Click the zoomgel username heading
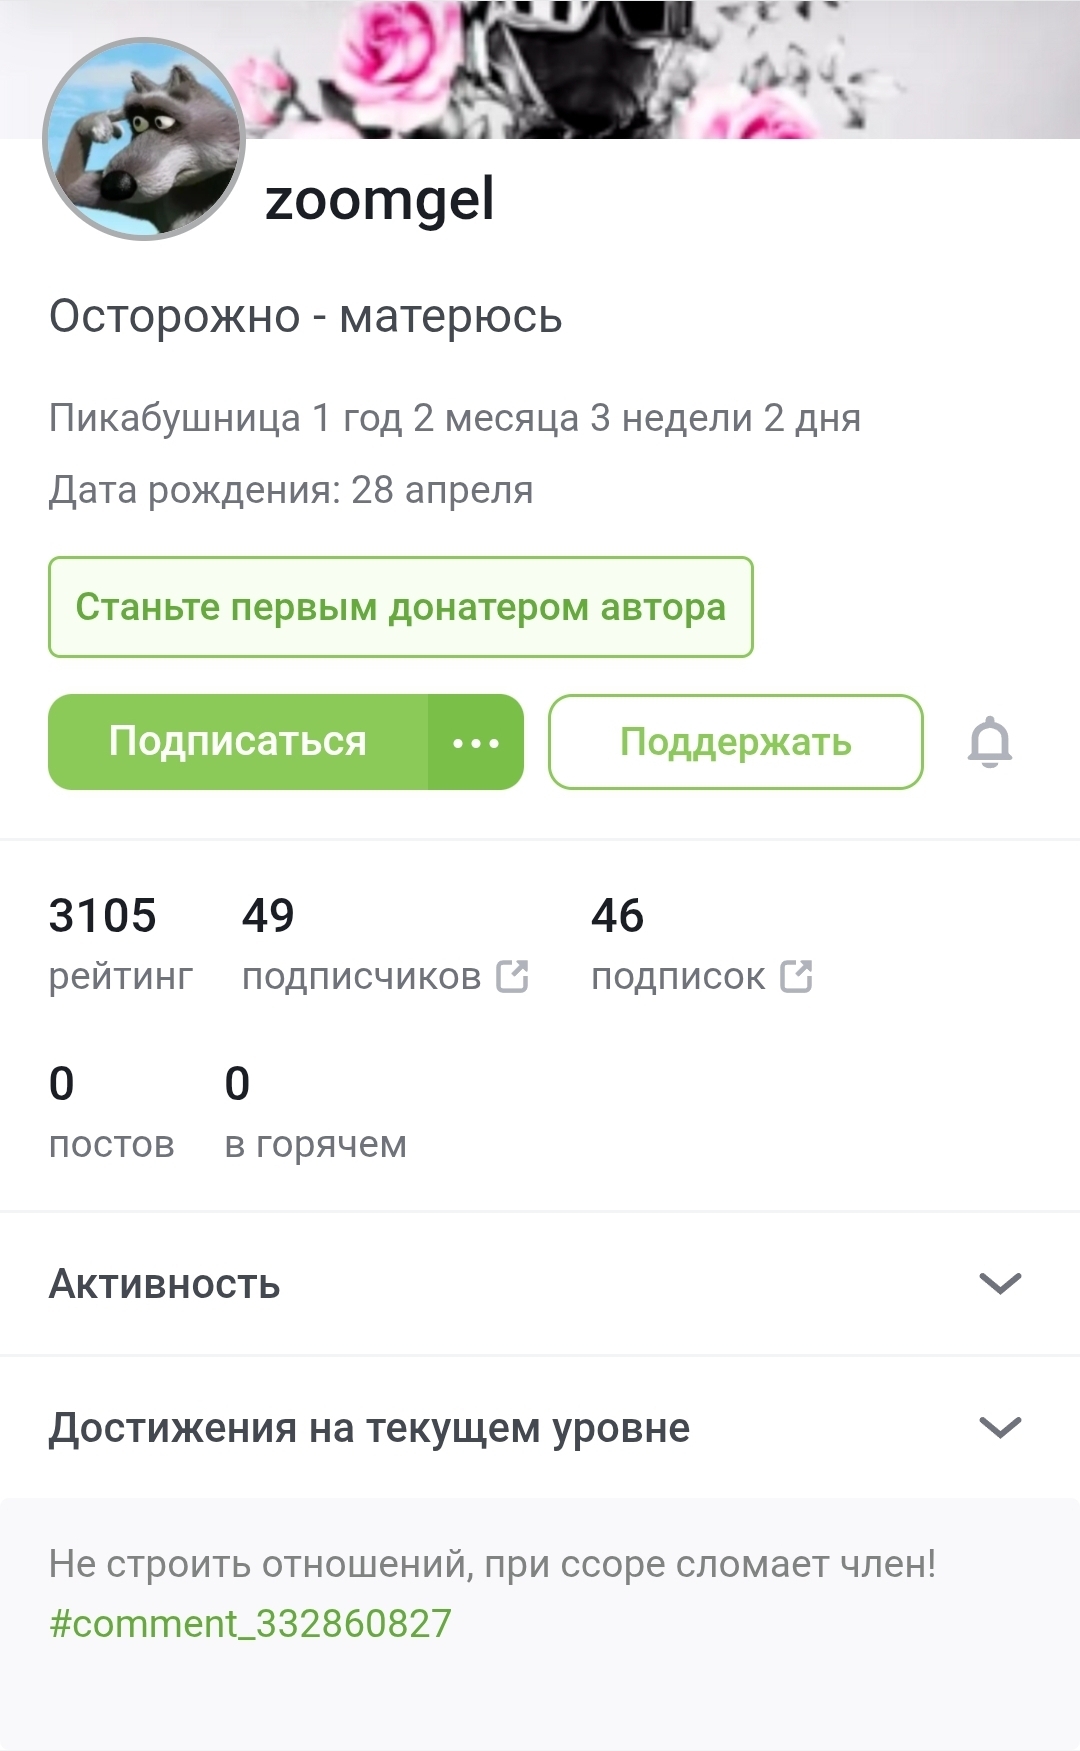Viewport: 1080px width, 1751px height. click(x=379, y=199)
